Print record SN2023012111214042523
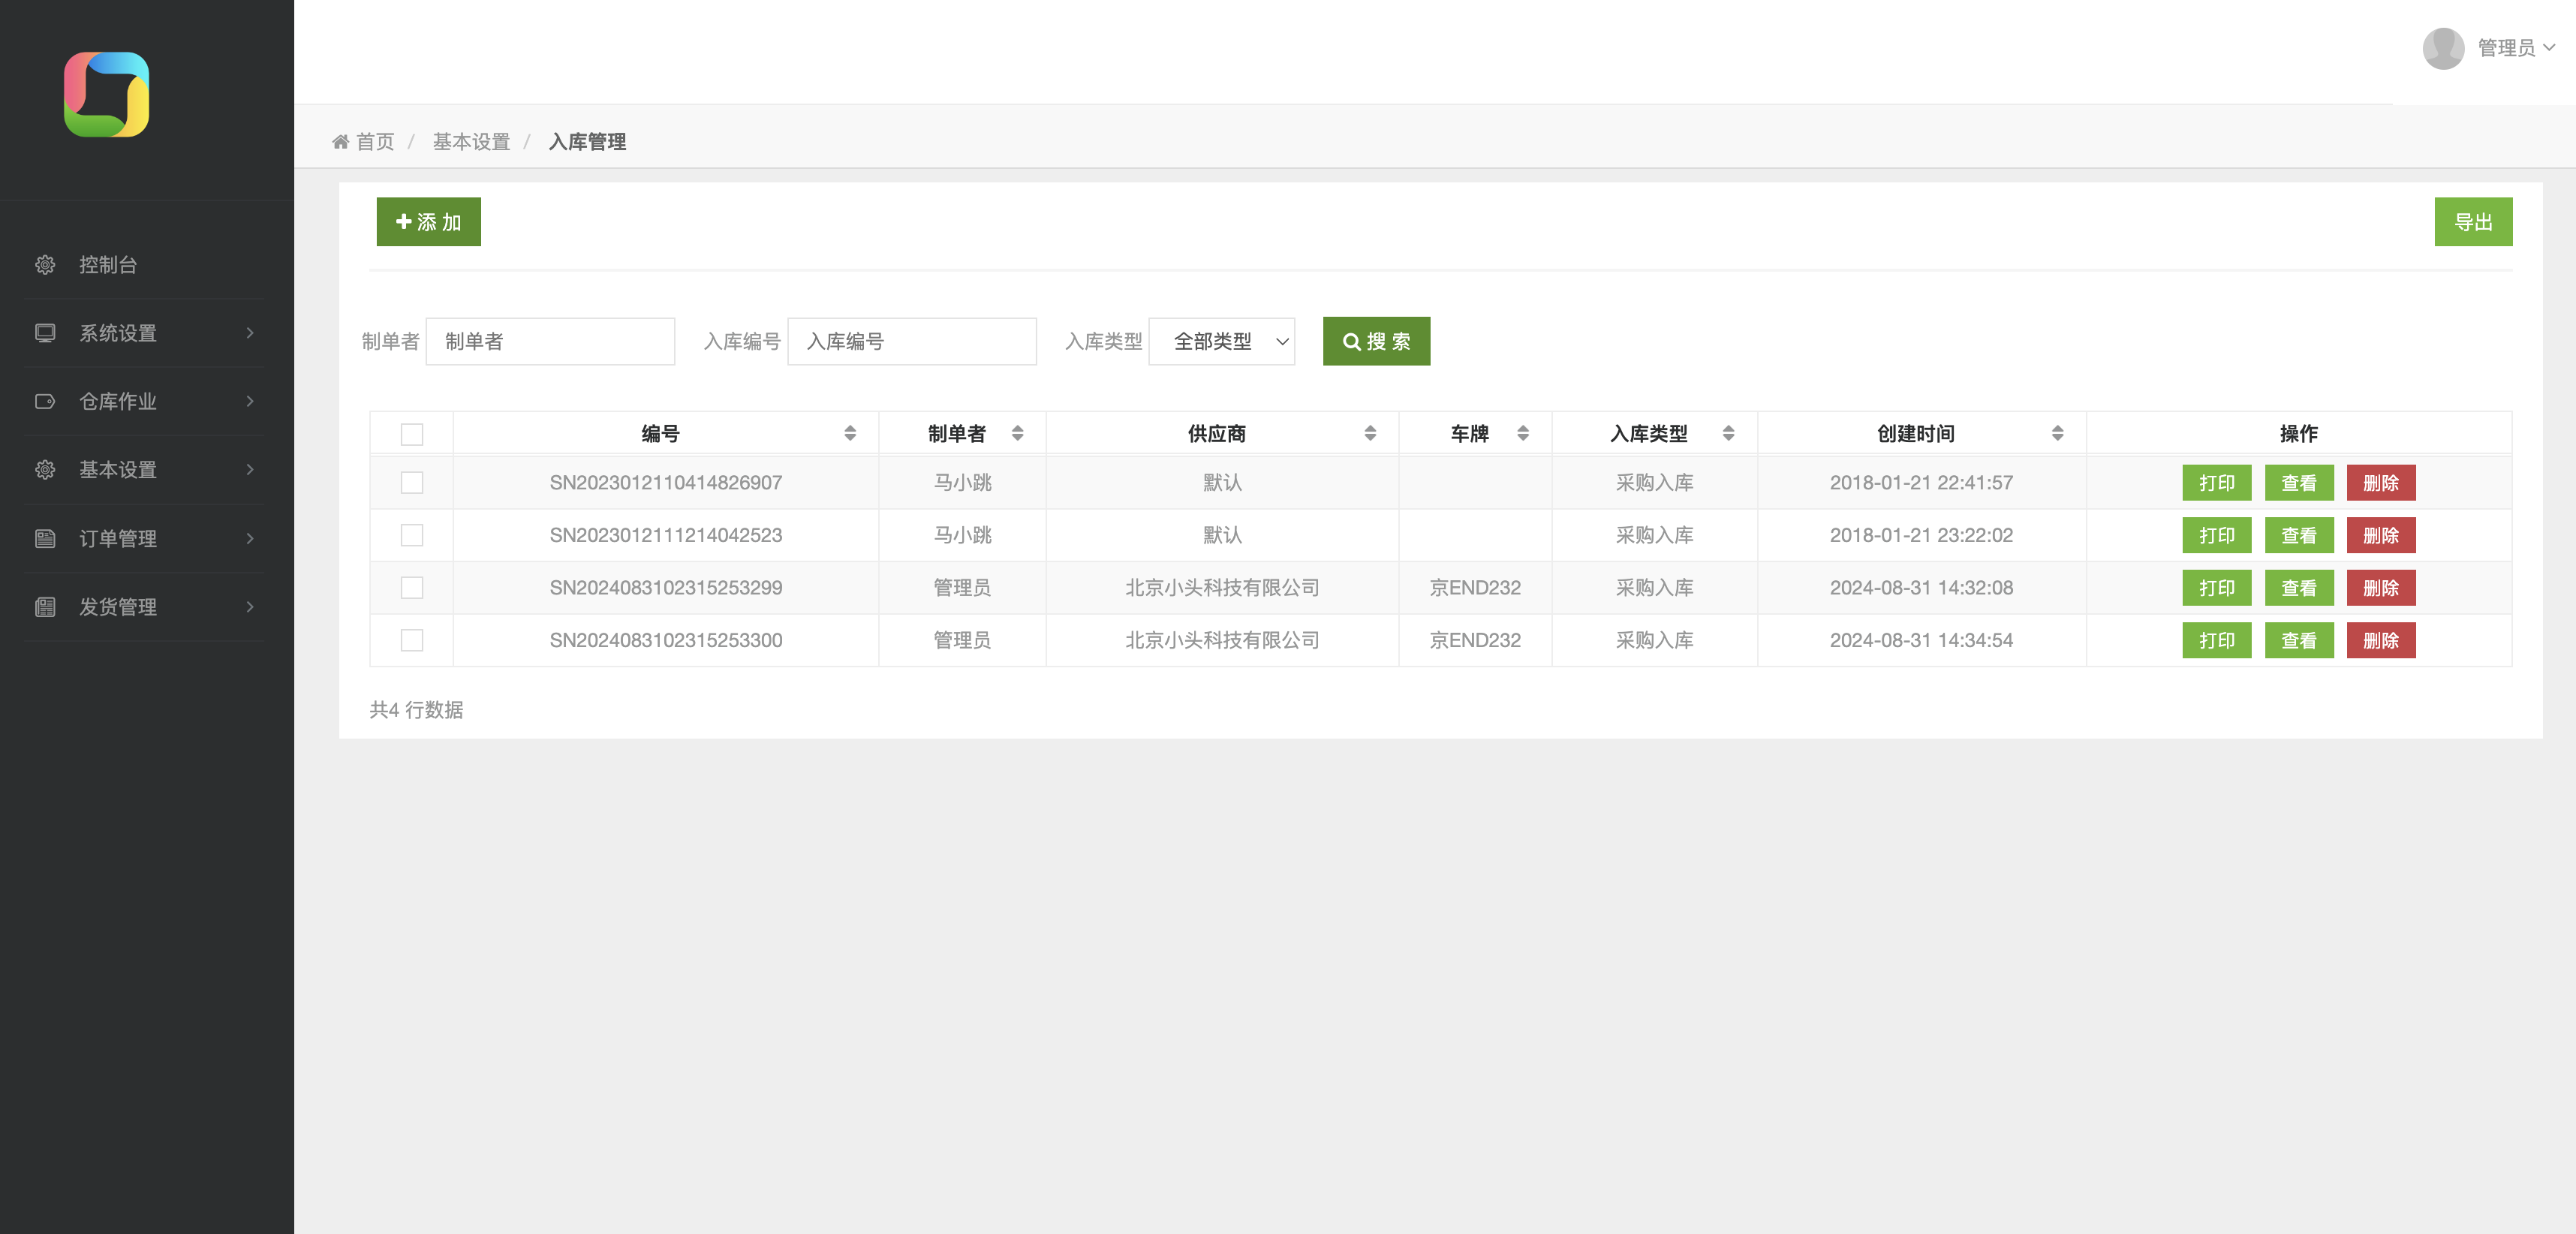Viewport: 2576px width, 1234px height. [x=2216, y=535]
